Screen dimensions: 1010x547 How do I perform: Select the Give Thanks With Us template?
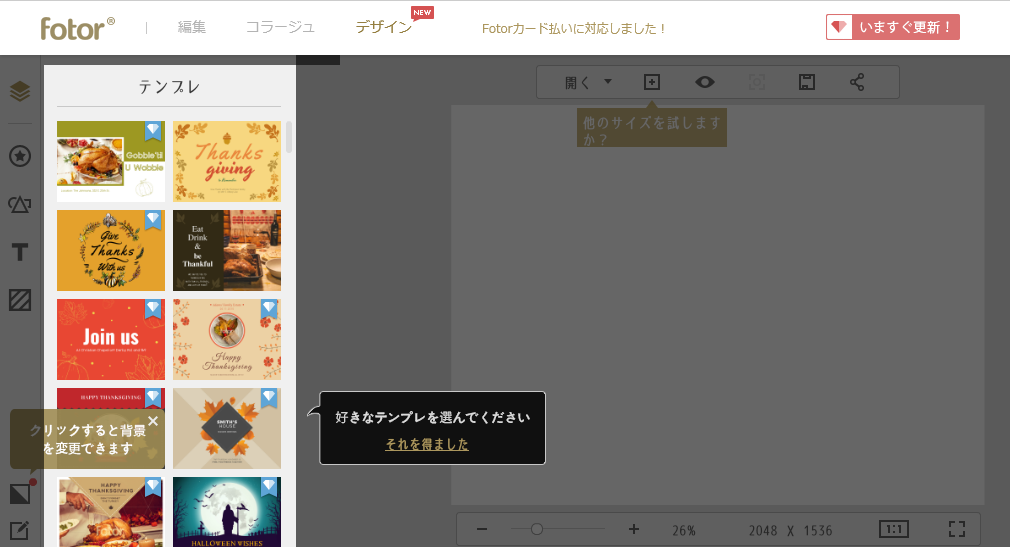111,251
